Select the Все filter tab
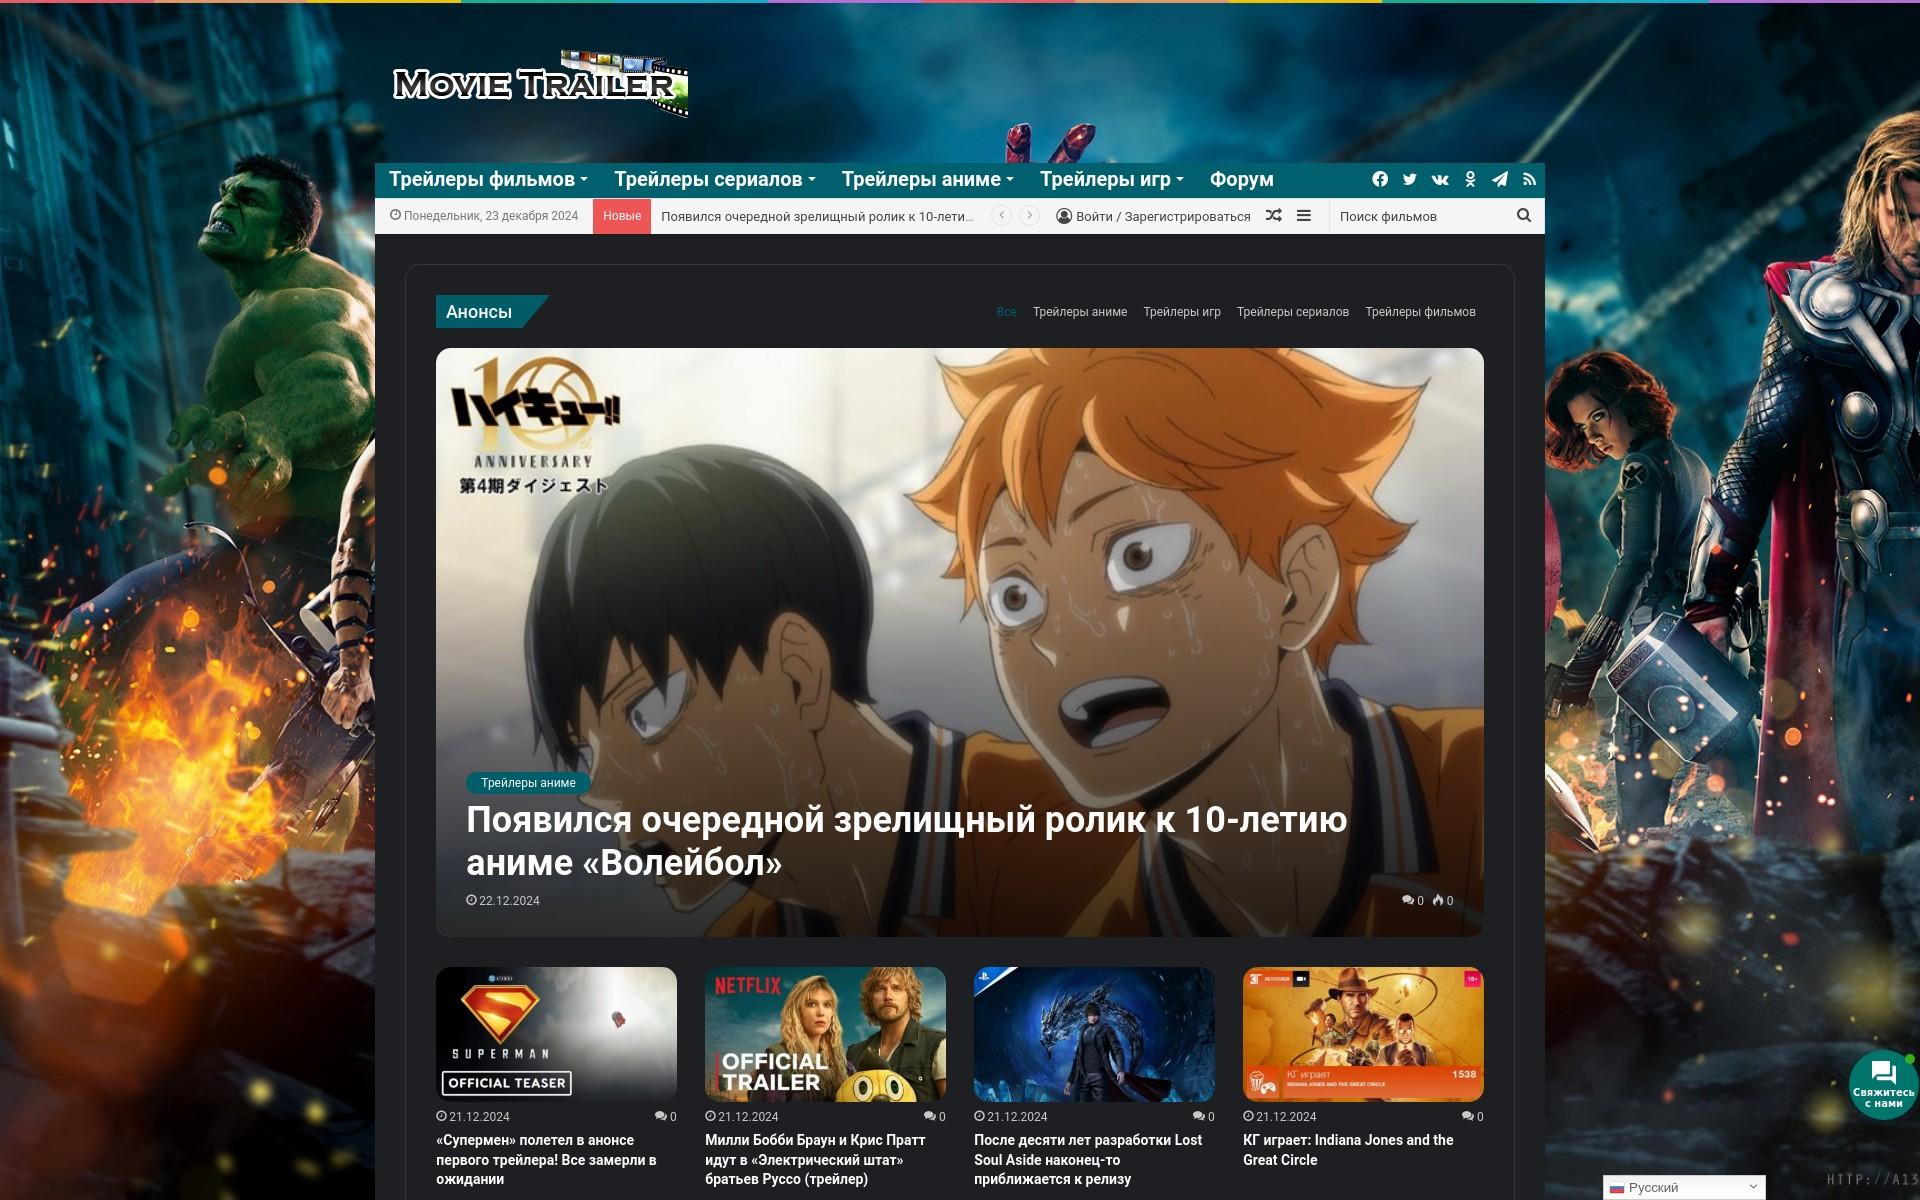The width and height of the screenshot is (1920, 1200). [x=1006, y=312]
